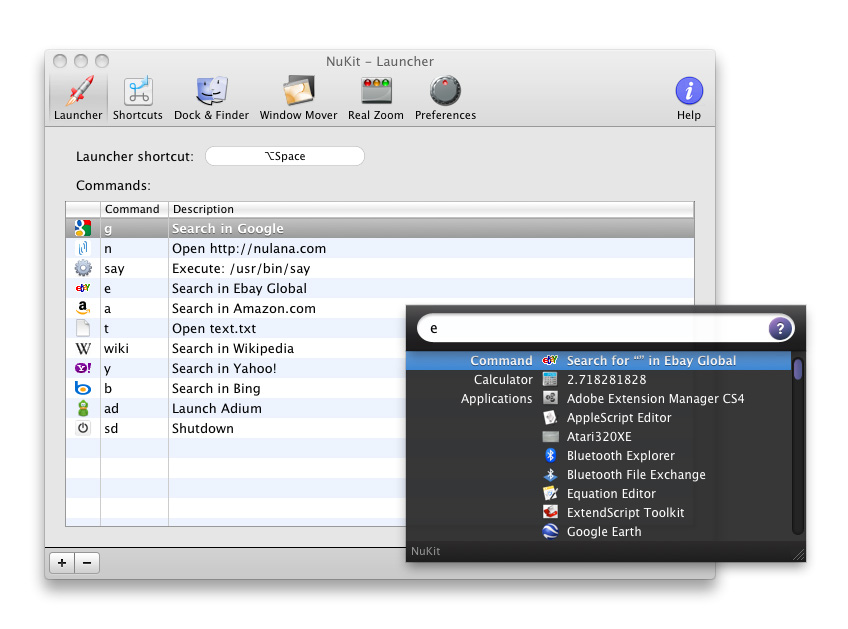Viewport: 848px width, 629px height.
Task: Click the Adium duck icon
Action: (83, 408)
